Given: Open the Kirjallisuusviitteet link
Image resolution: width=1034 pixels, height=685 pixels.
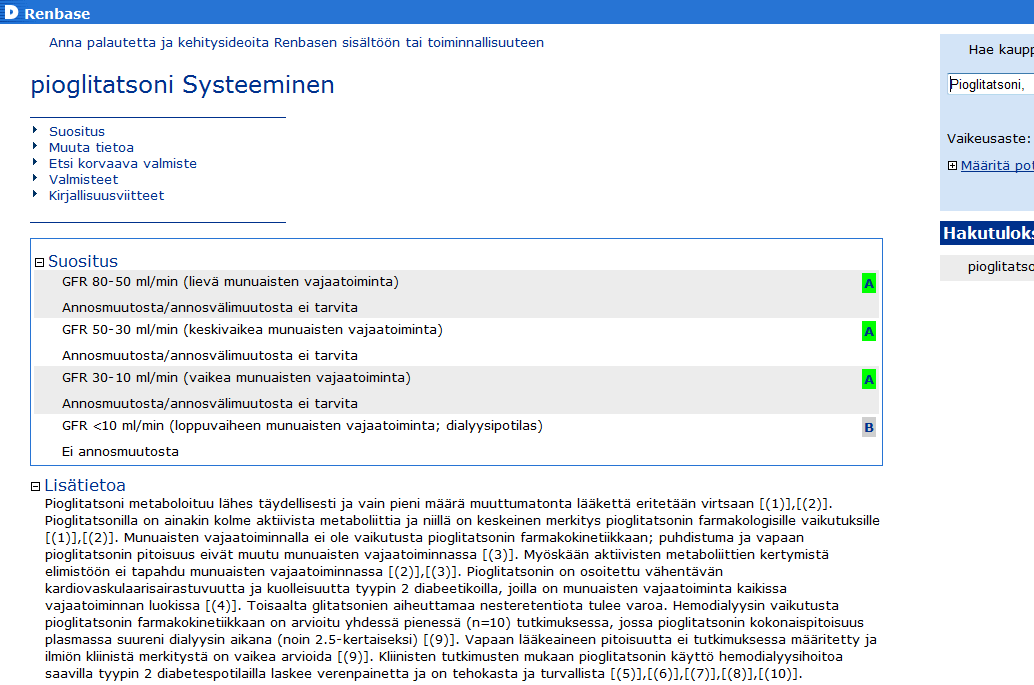Looking at the screenshot, I should point(106,195).
